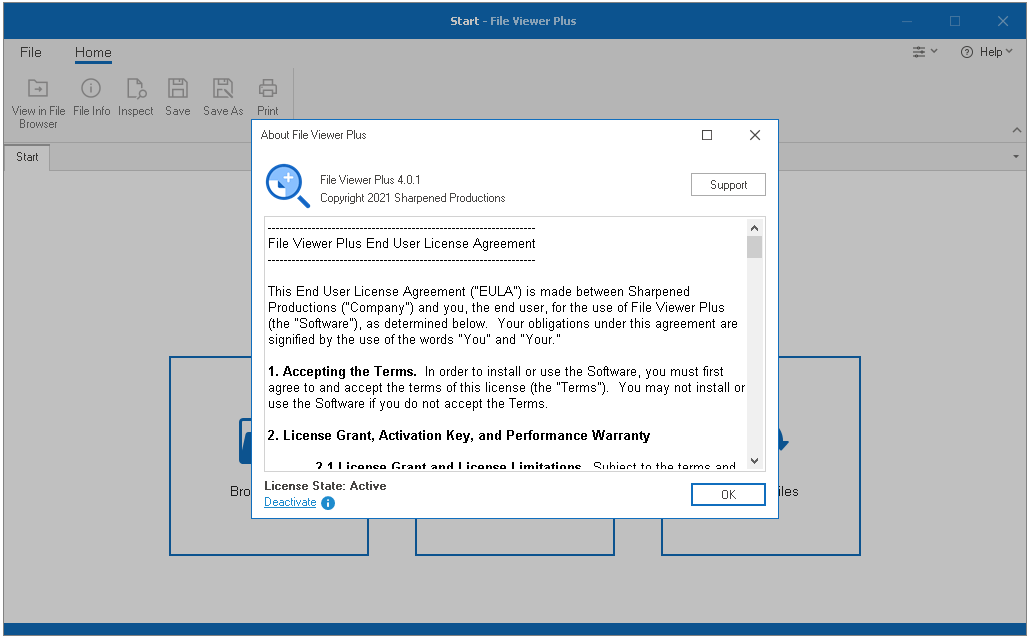1029x638 pixels.
Task: Click the EULA scrollbar down arrow
Action: coord(755,461)
